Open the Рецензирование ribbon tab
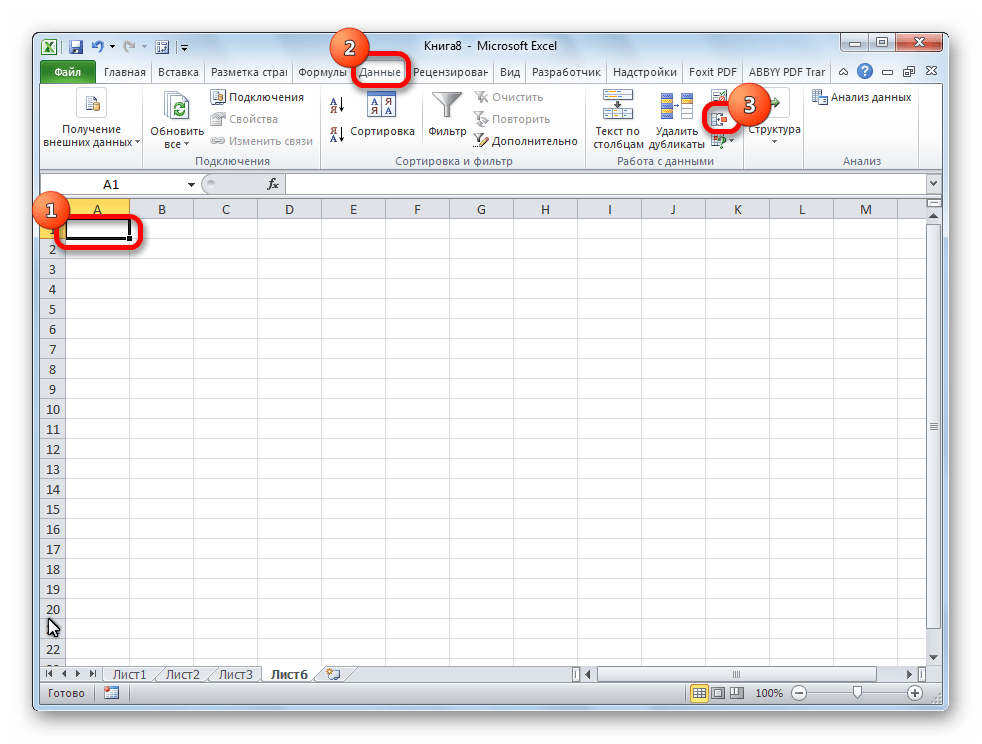Image resolution: width=982 pixels, height=744 pixels. click(x=450, y=72)
